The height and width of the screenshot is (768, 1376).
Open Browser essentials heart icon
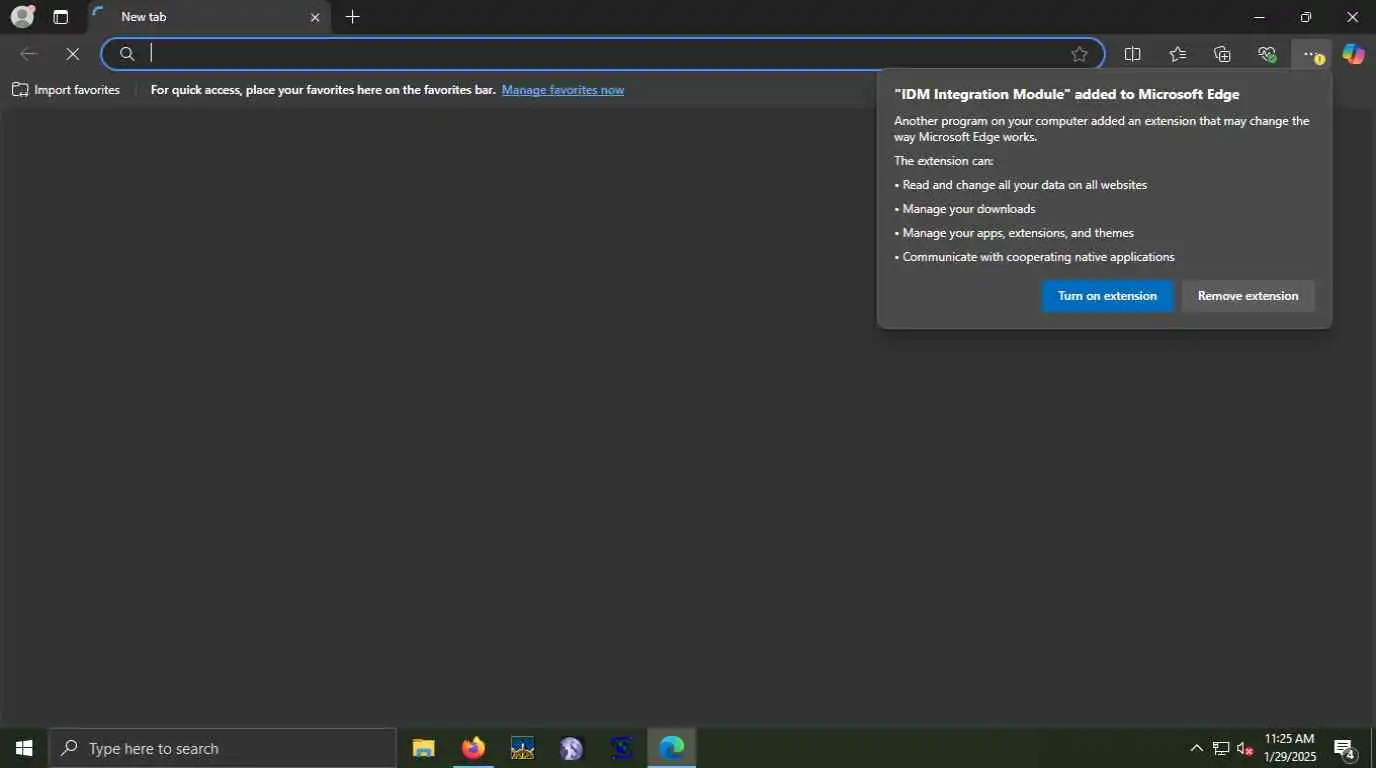tap(1267, 54)
